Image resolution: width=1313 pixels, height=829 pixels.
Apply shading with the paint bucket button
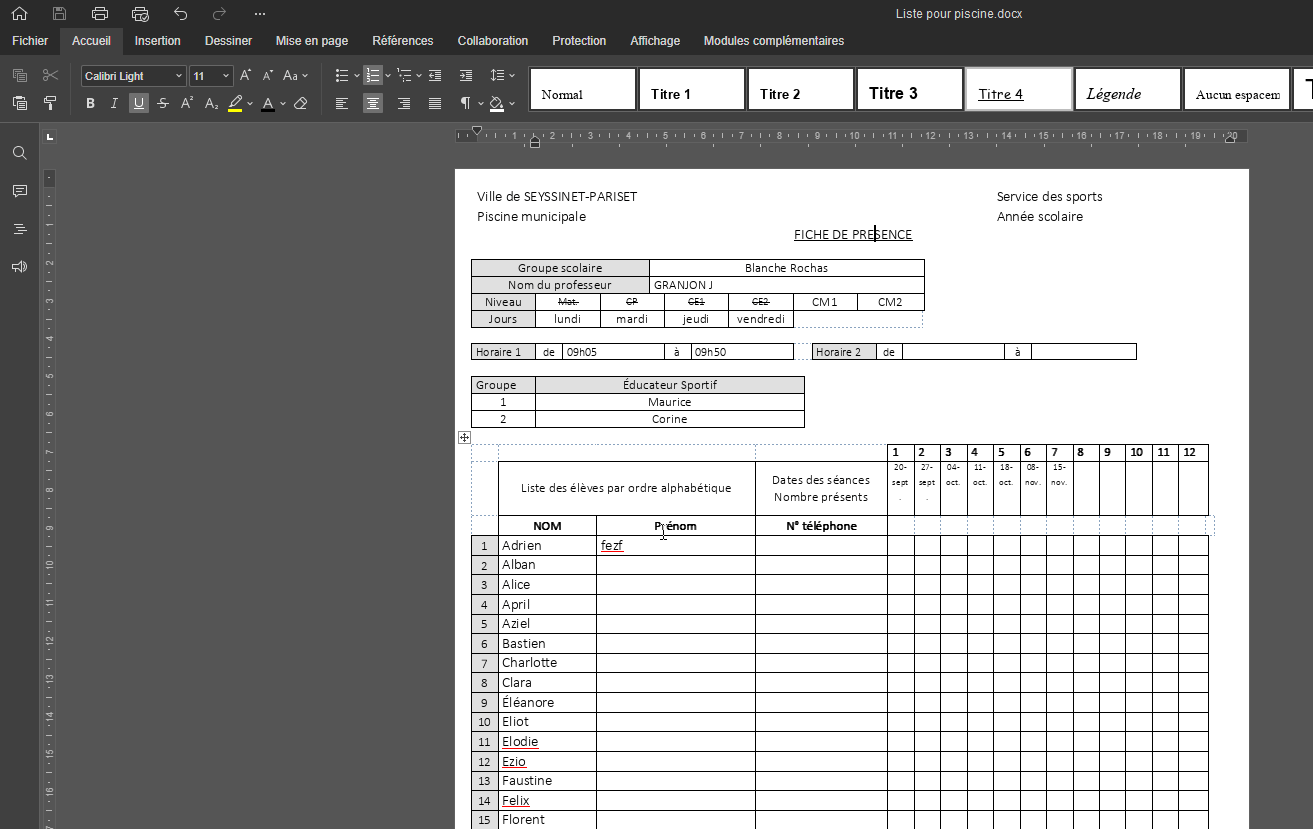click(496, 103)
